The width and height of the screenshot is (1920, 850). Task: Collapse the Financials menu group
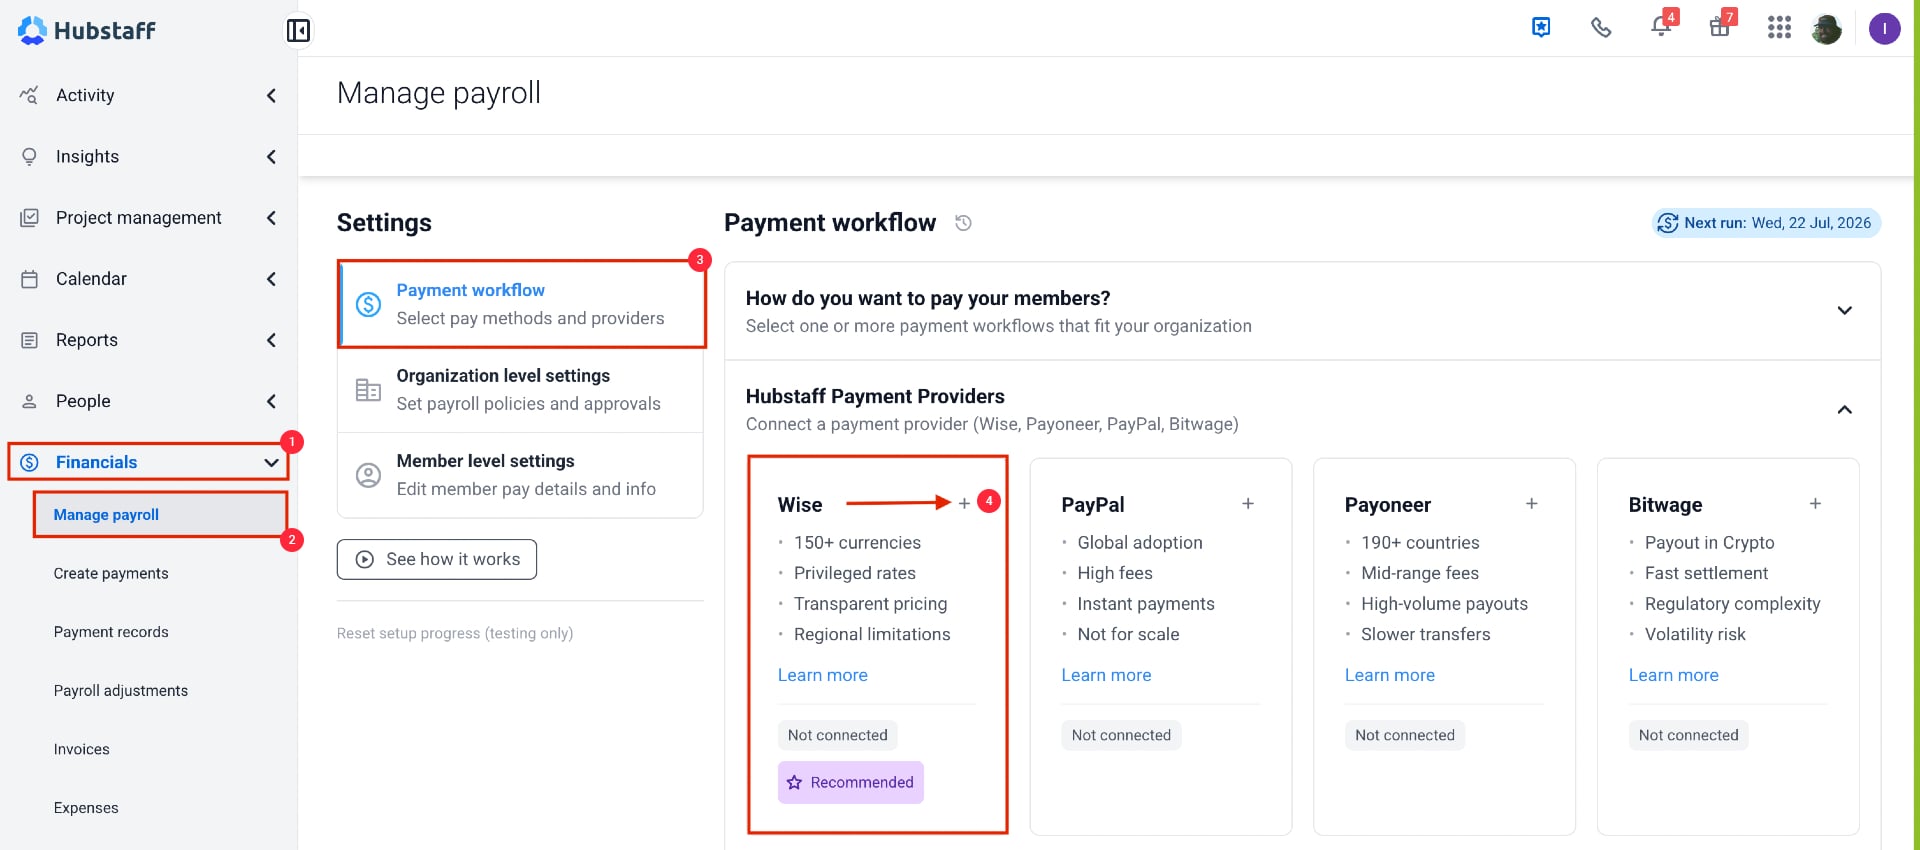149,462
